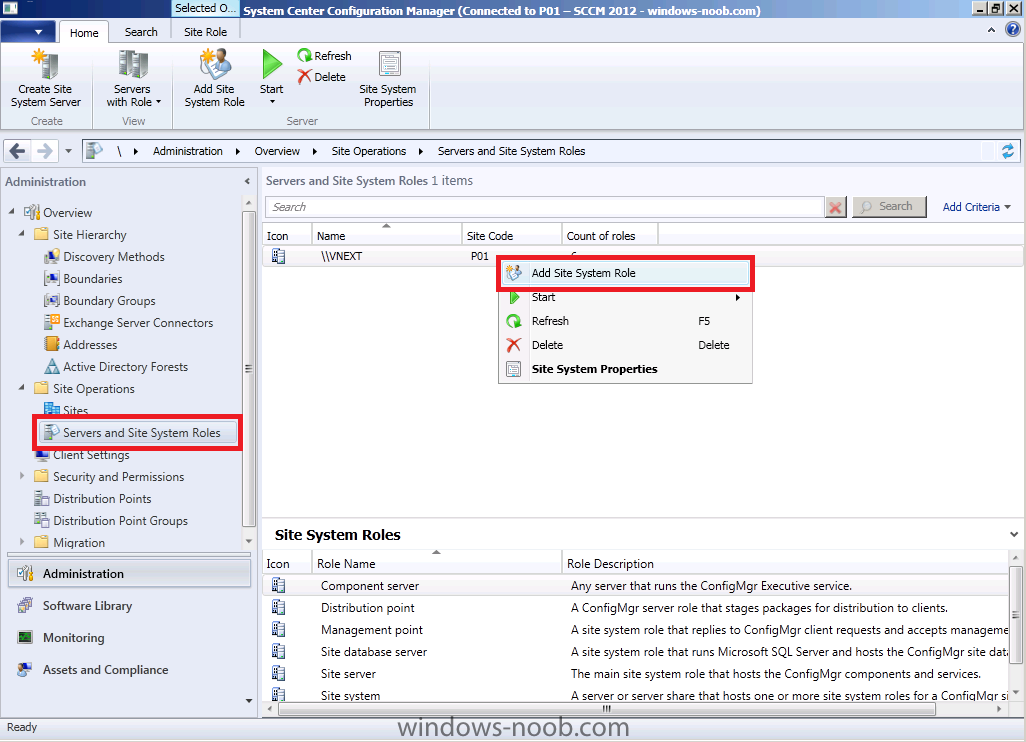
Task: Select Active Directory Forests
Action: coord(126,367)
